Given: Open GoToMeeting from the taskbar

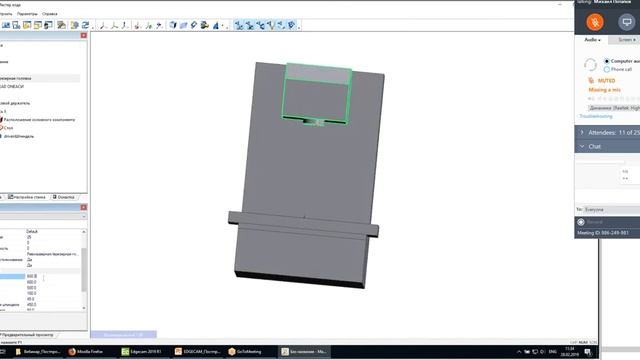Looking at the screenshot, I should [x=245, y=351].
